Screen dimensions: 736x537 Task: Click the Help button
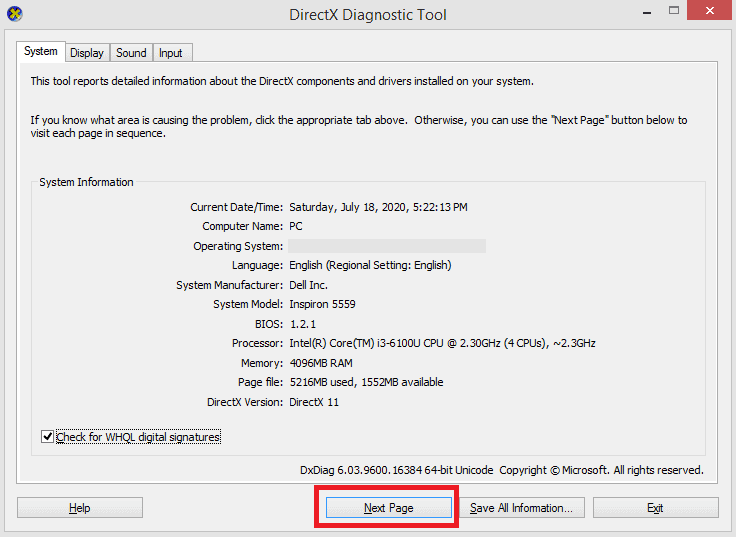(80, 508)
